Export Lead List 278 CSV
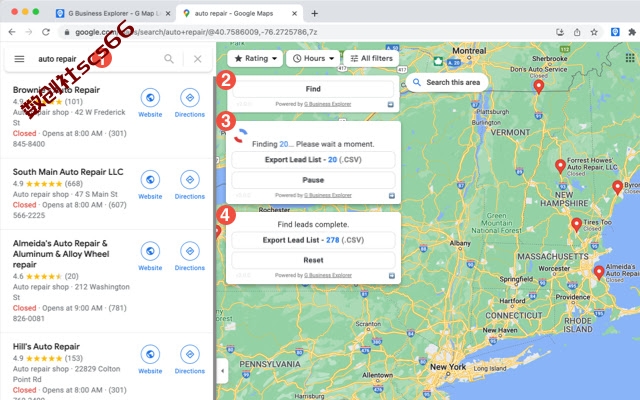The image size is (640, 400). click(x=313, y=240)
